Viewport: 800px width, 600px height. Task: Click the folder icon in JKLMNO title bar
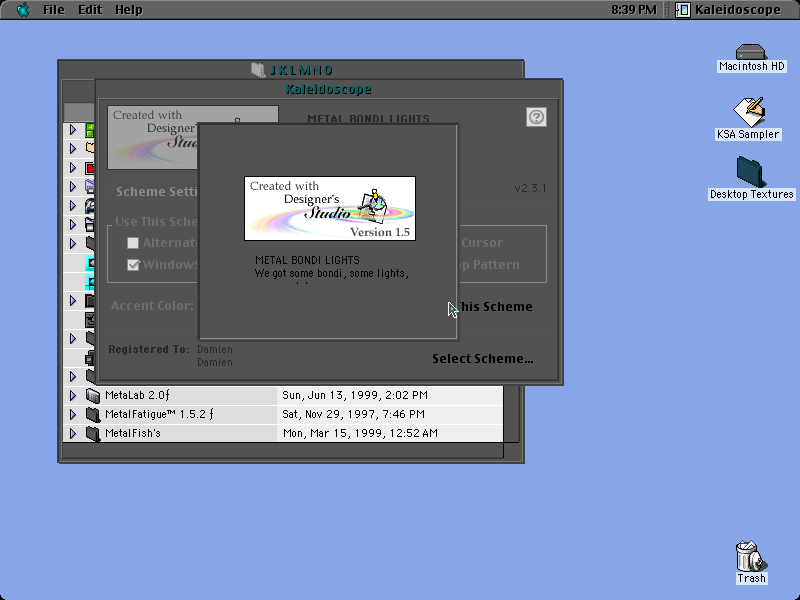[258, 70]
